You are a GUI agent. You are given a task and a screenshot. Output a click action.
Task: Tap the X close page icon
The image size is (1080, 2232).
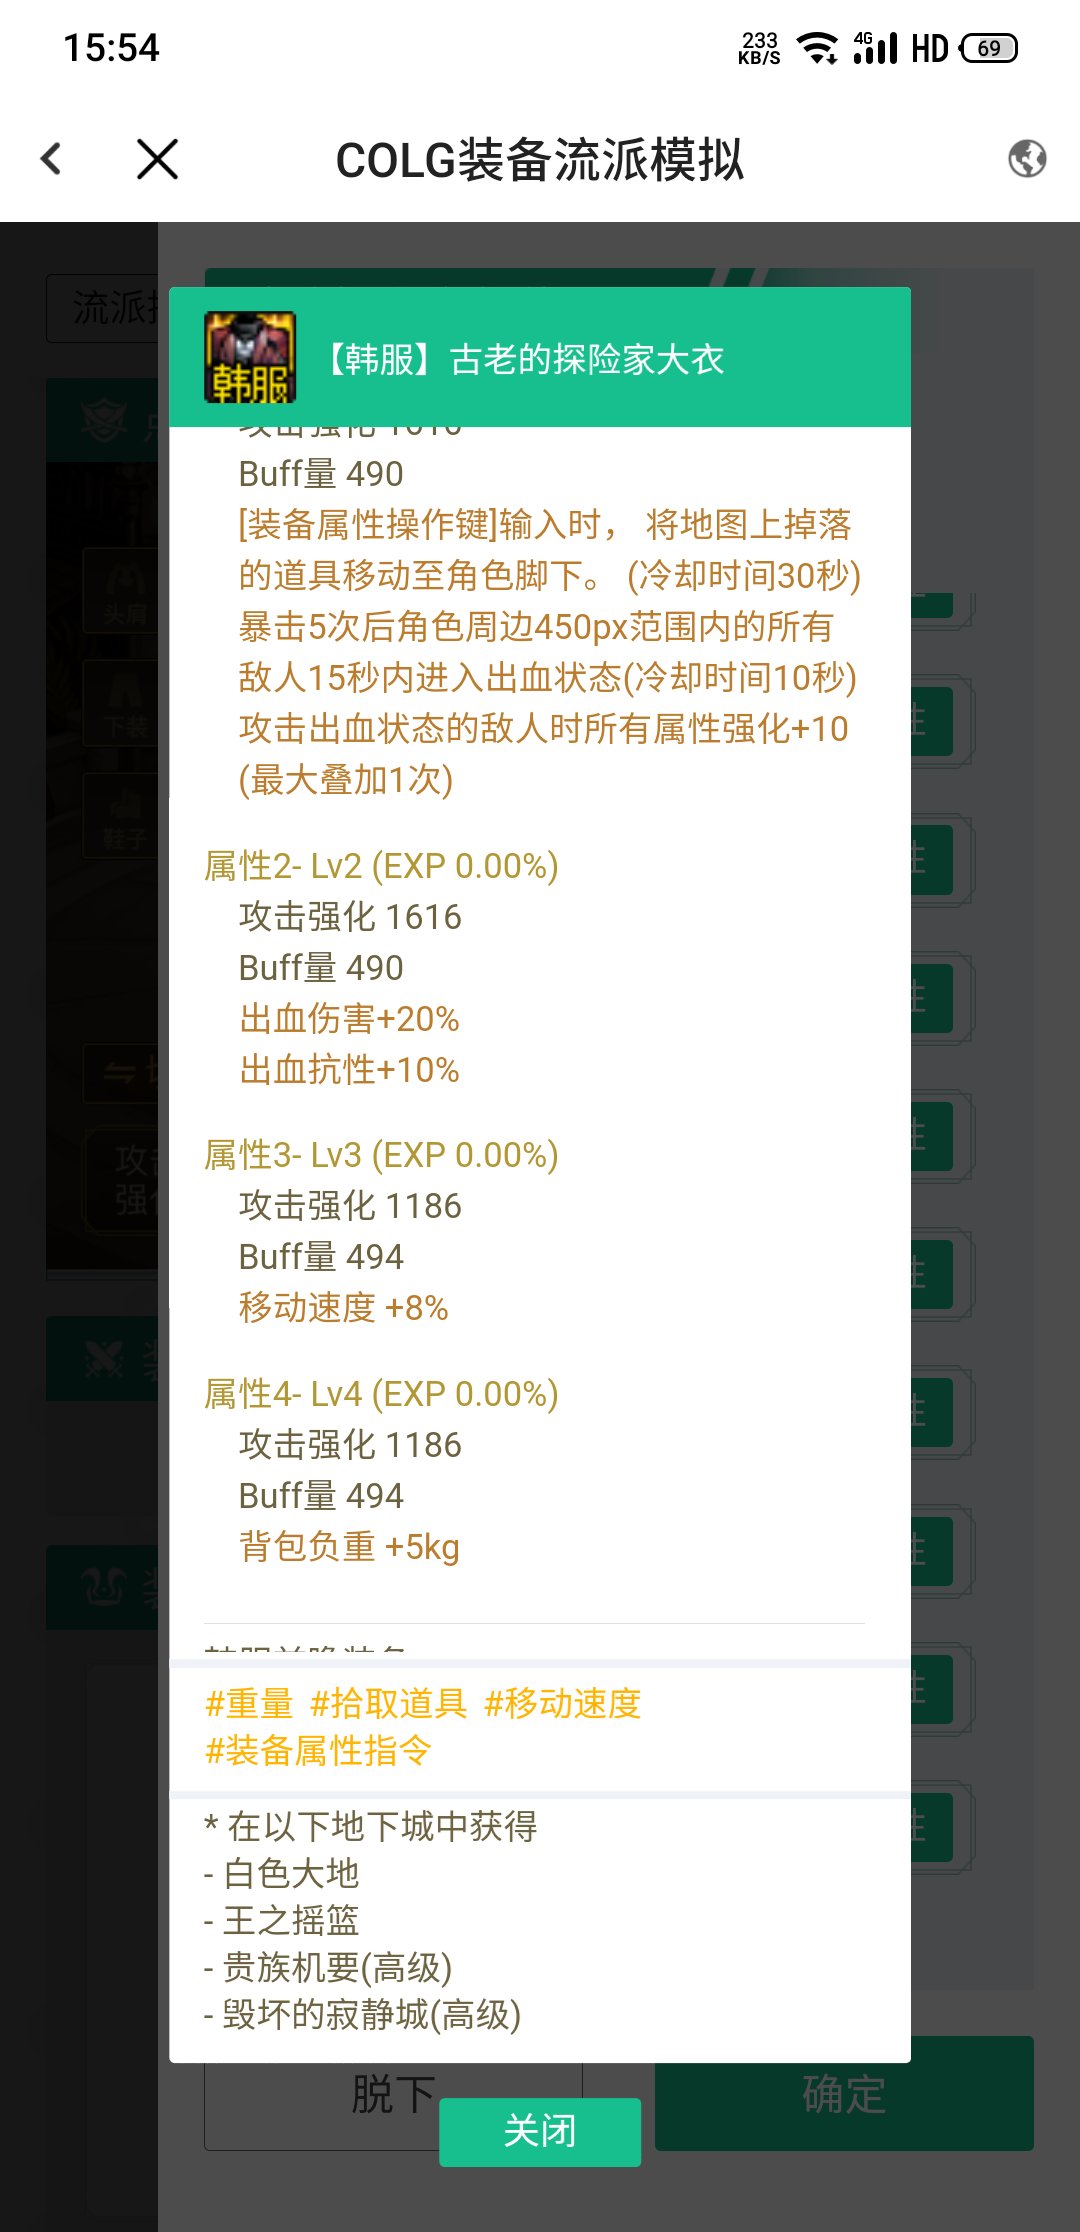(x=157, y=159)
